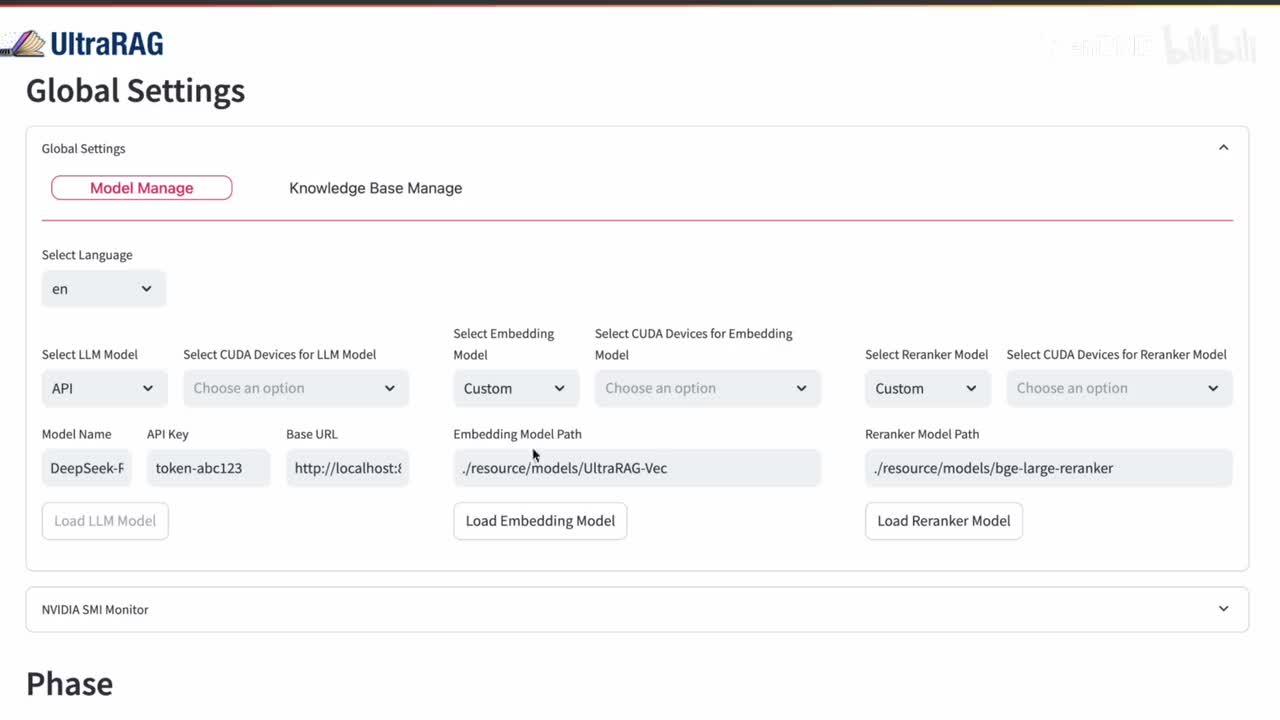The height and width of the screenshot is (720, 1280).
Task: Choose CUDA devices for LLM Model
Action: pos(295,388)
